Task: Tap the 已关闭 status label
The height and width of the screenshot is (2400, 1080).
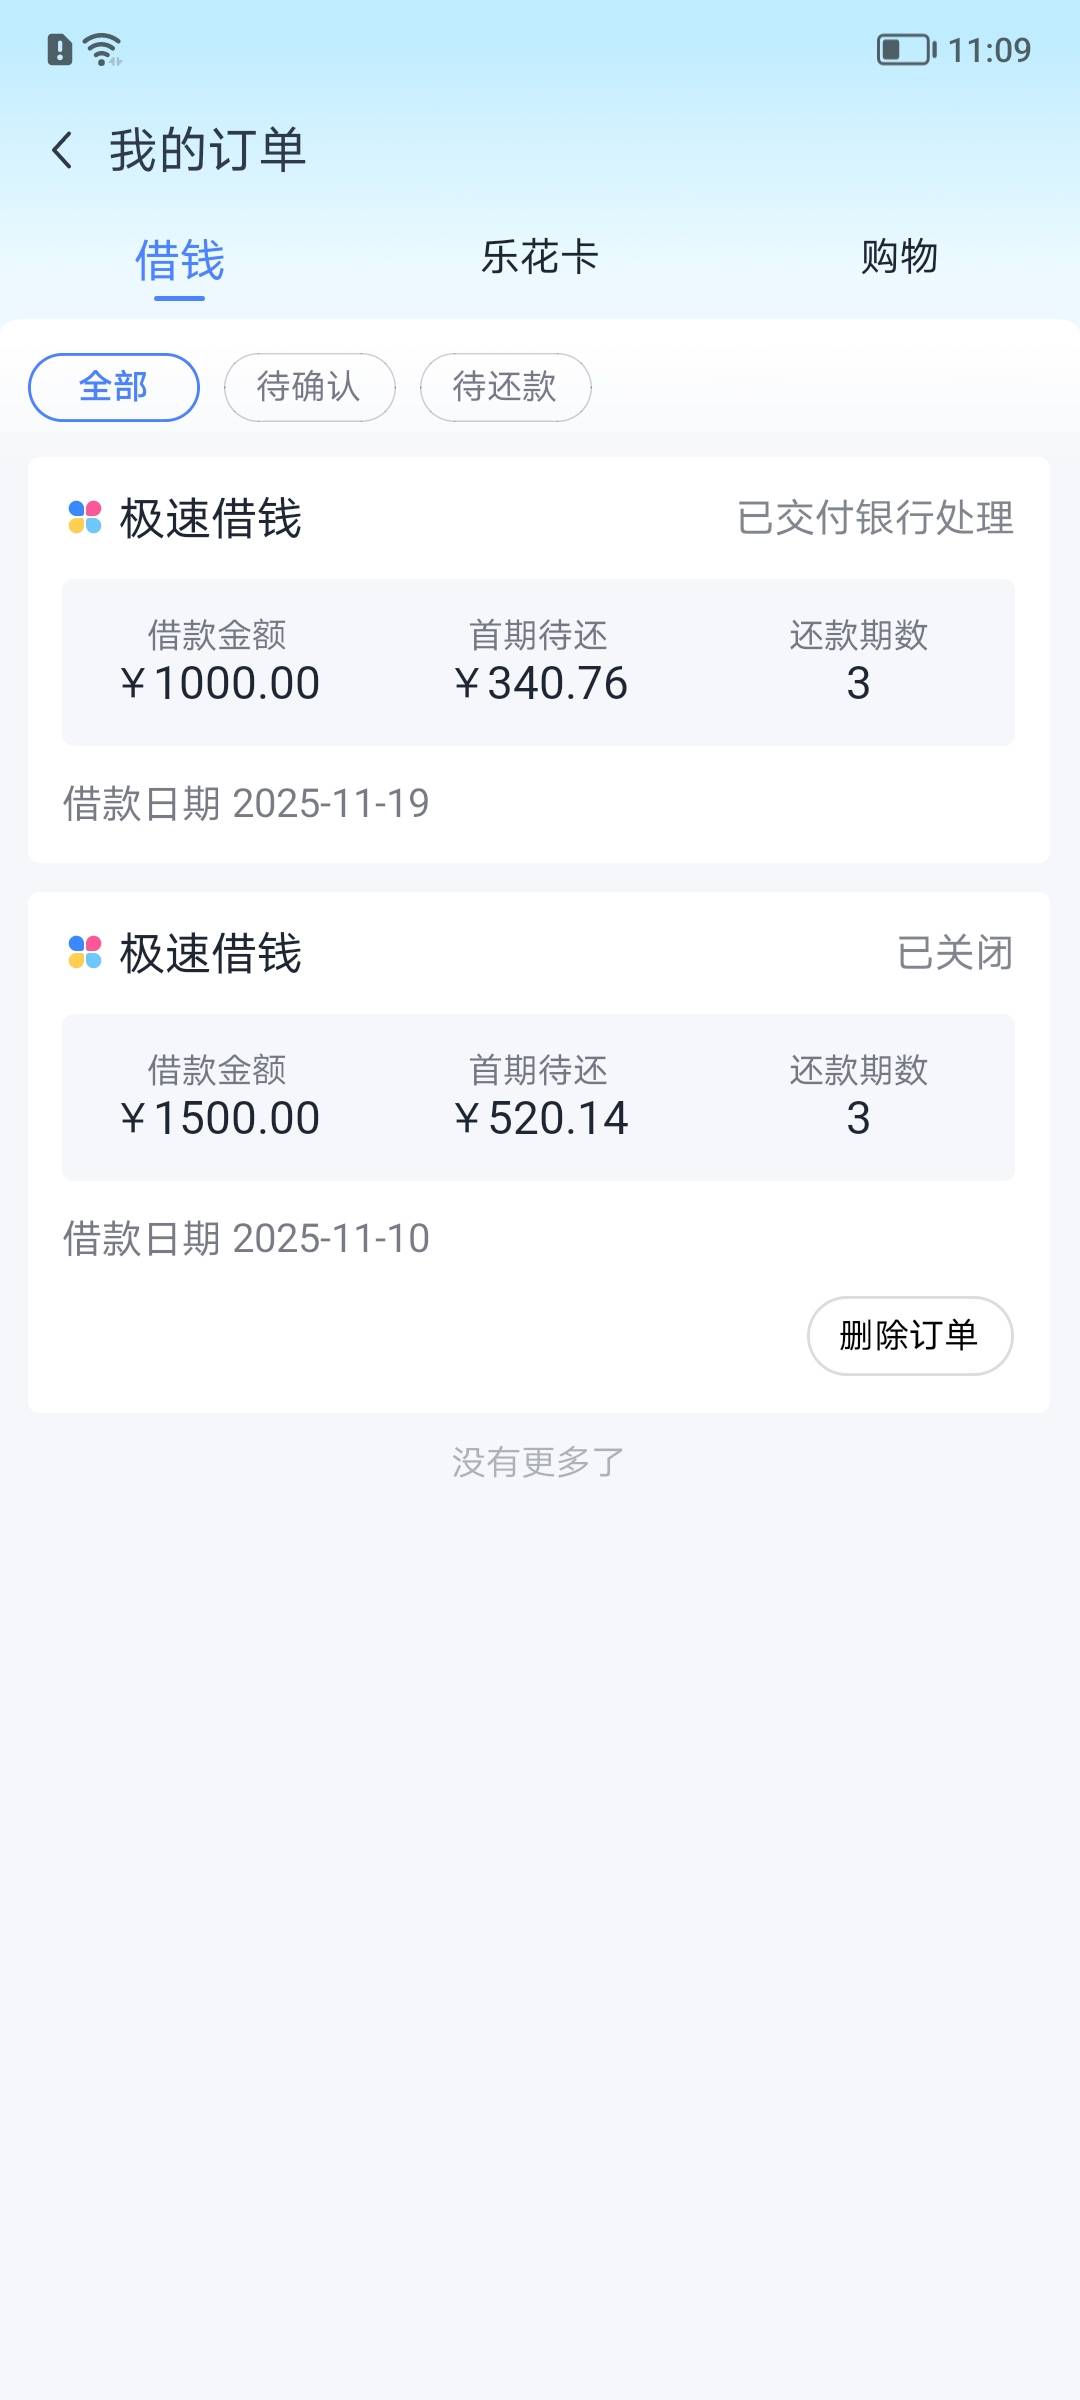Action: pyautogui.click(x=954, y=953)
